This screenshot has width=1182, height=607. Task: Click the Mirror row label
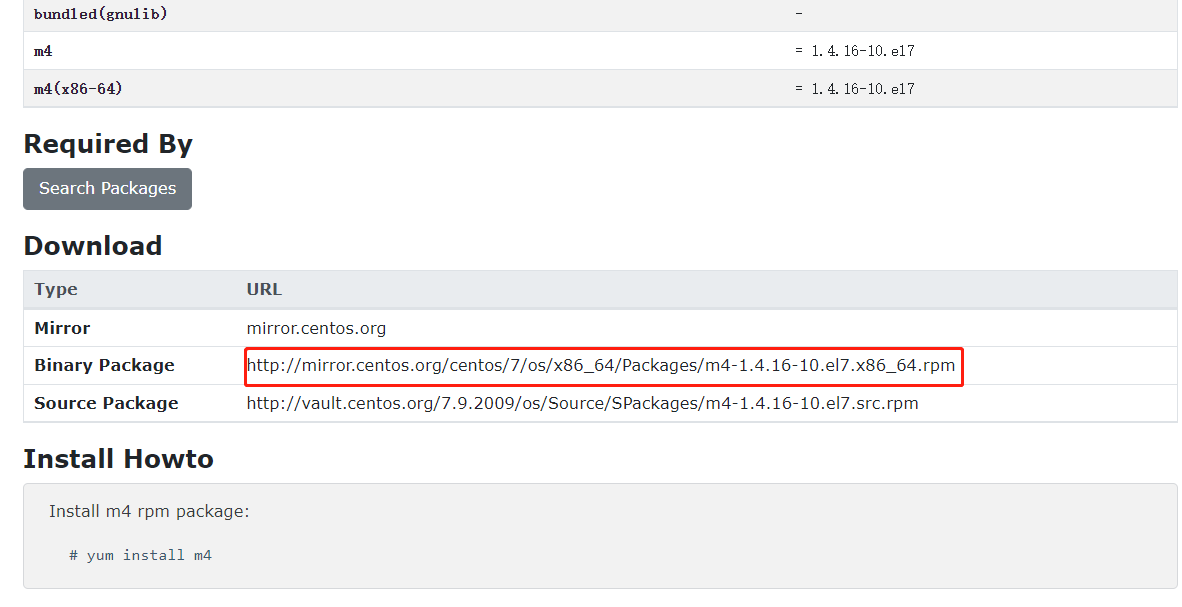click(62, 327)
